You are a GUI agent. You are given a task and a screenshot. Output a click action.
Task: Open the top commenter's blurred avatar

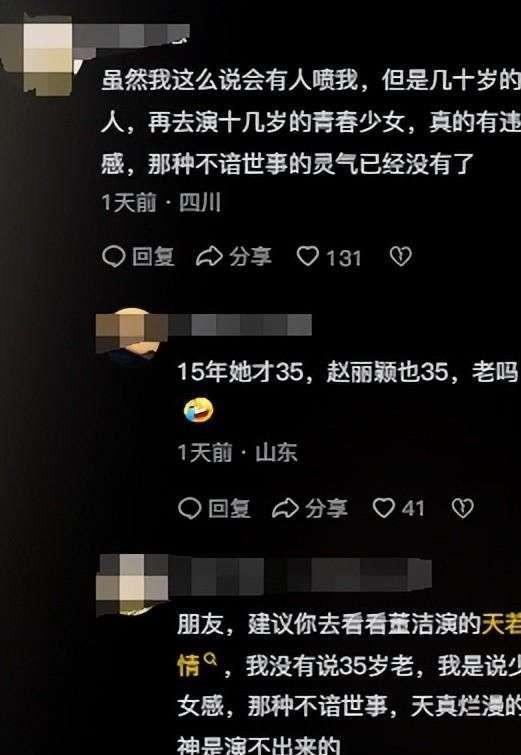47,54
